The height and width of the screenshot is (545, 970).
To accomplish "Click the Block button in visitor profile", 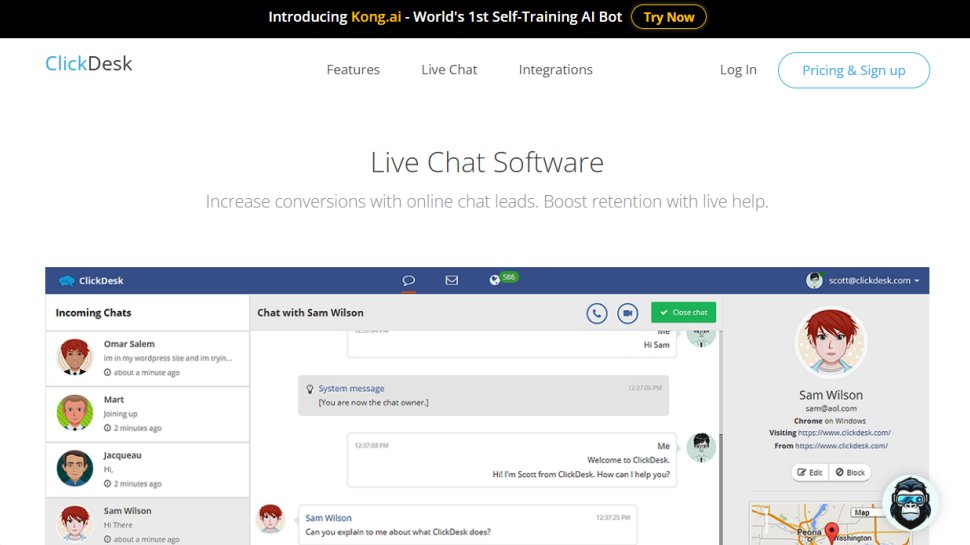I will point(850,472).
